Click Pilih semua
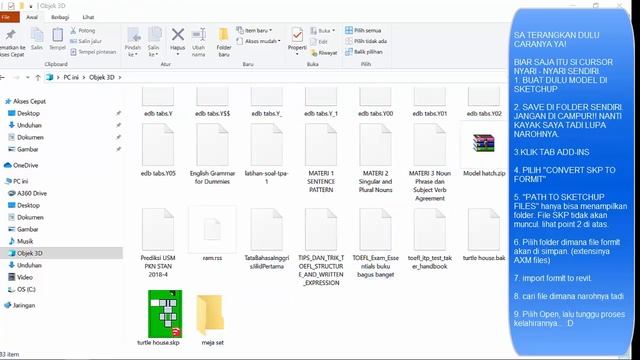 coord(363,31)
